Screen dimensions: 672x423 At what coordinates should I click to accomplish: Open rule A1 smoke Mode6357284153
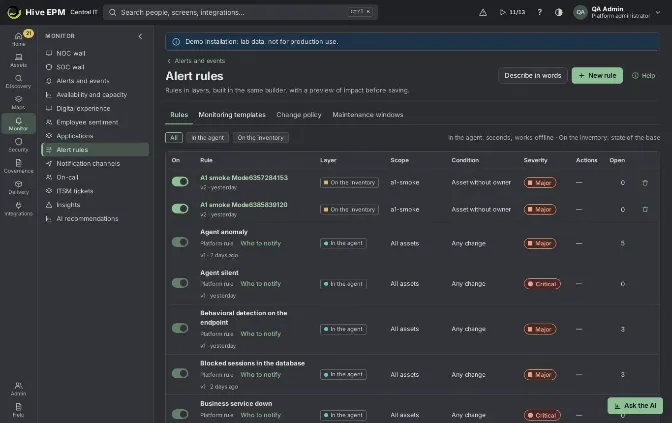pos(244,177)
